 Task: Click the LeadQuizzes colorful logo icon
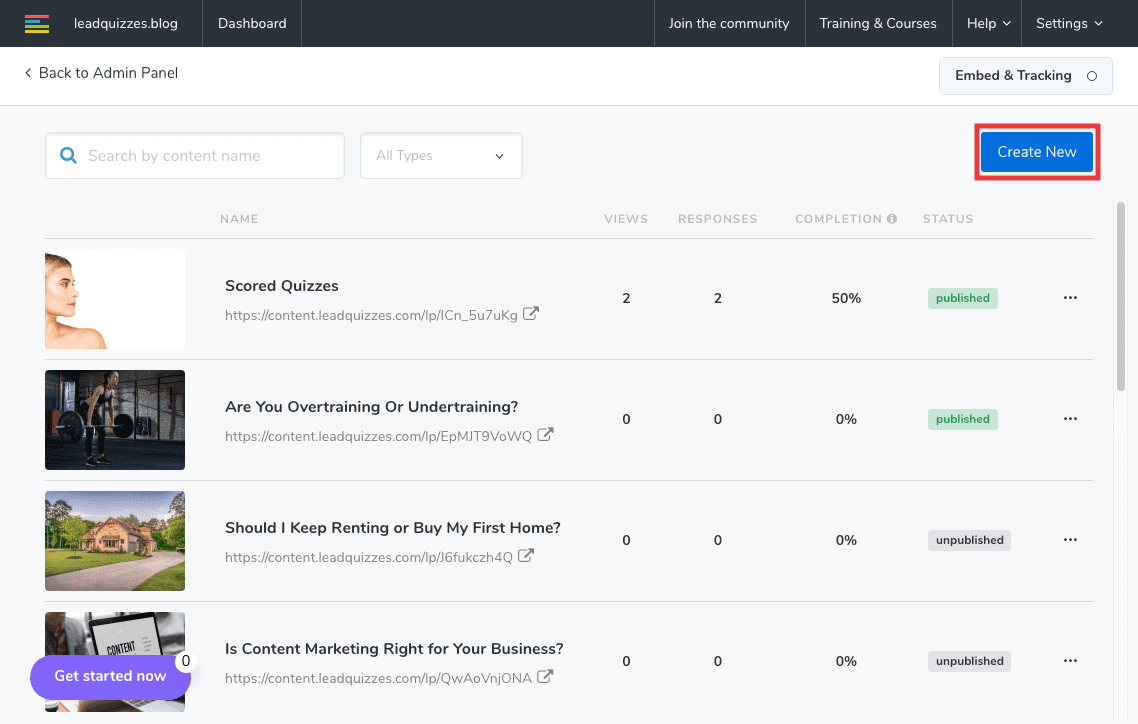(x=37, y=23)
